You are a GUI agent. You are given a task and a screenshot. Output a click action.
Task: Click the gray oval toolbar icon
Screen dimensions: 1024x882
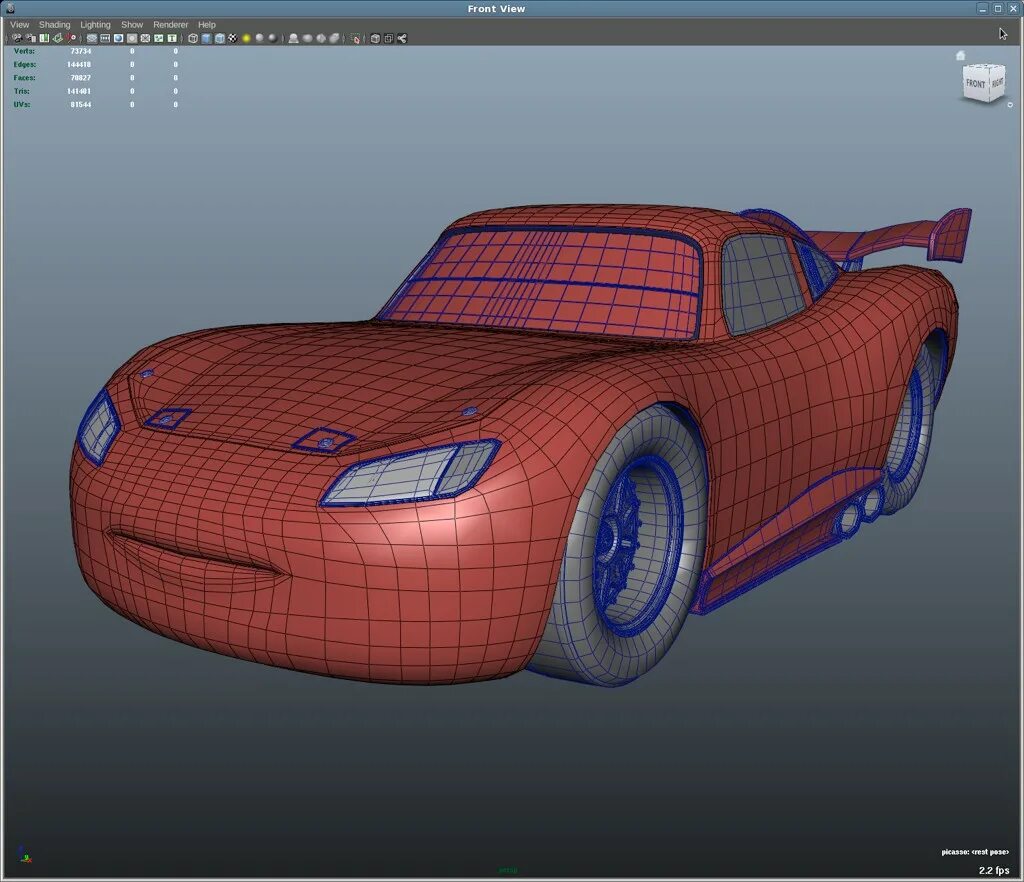click(x=307, y=39)
